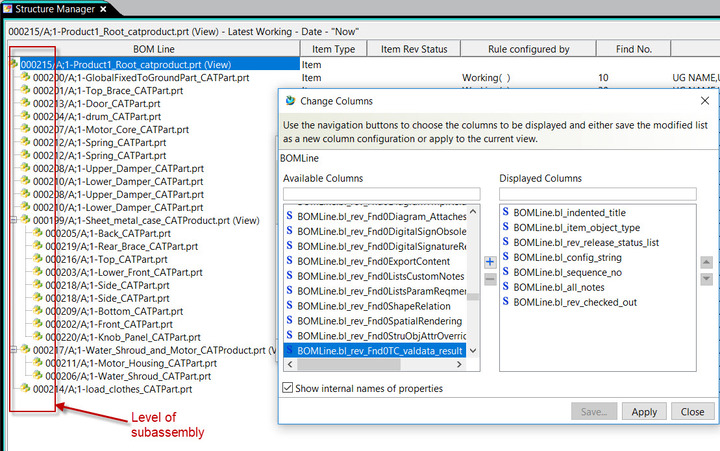Image resolution: width=720 pixels, height=451 pixels.
Task: Click the Find No. column header
Action: 634,49
